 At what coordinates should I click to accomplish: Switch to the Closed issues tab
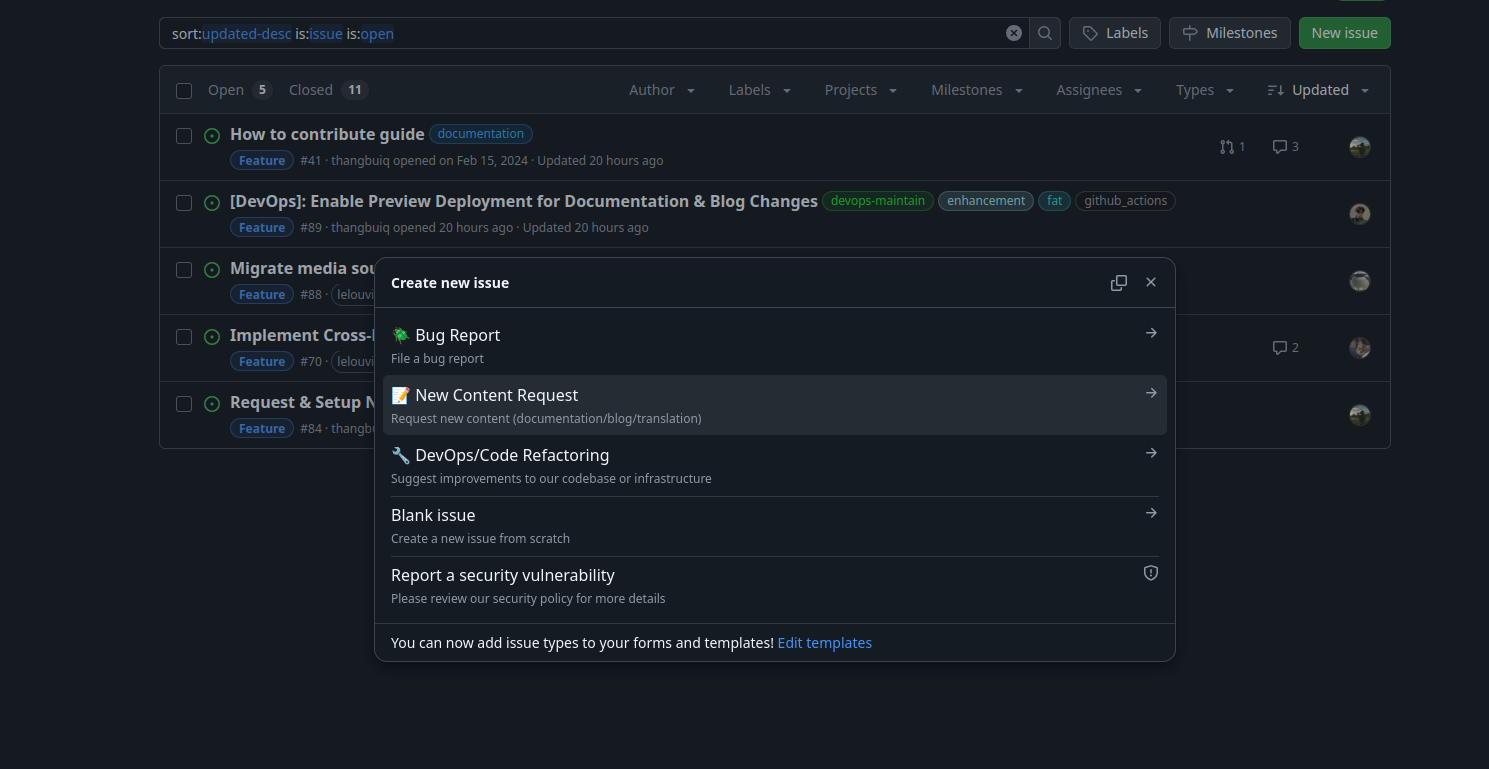click(310, 89)
